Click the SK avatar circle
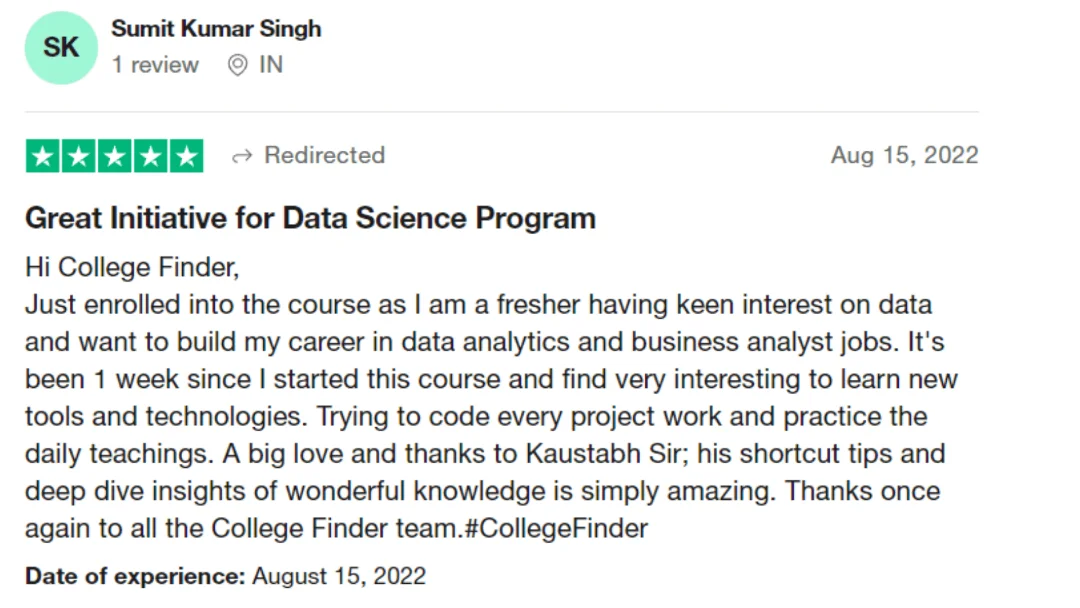Viewport: 1080px width, 608px height. coord(61,48)
